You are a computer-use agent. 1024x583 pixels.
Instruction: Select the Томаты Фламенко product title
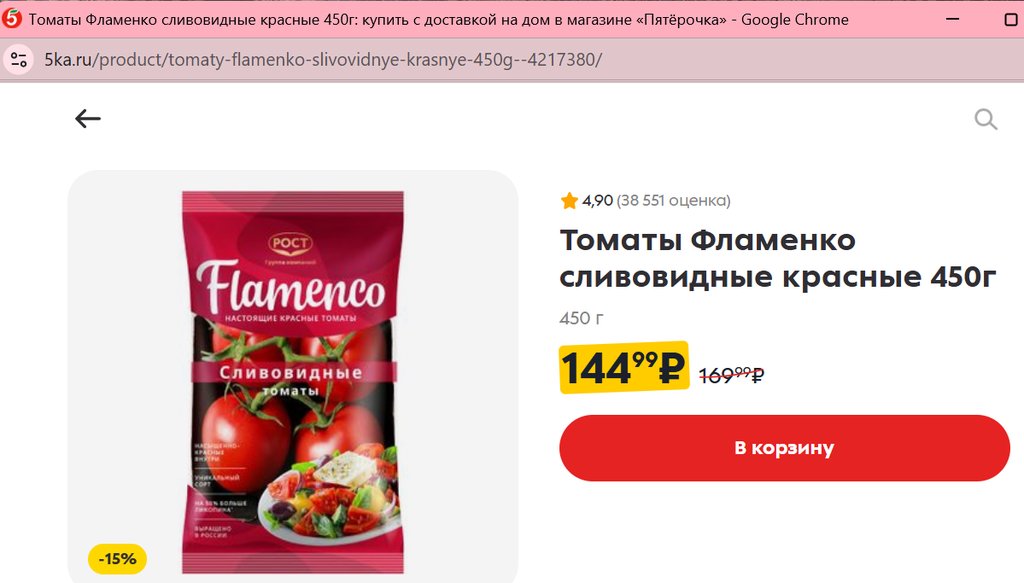778,259
